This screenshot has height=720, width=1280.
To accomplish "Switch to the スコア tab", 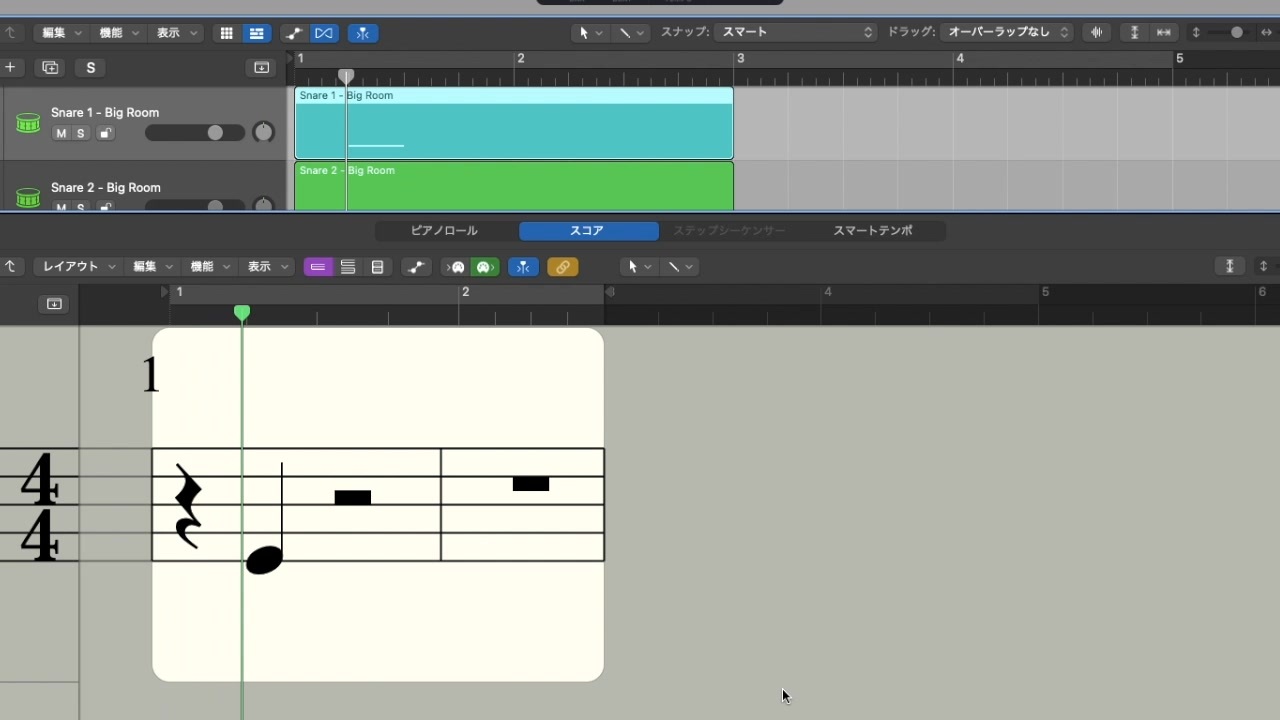I will coord(588,231).
